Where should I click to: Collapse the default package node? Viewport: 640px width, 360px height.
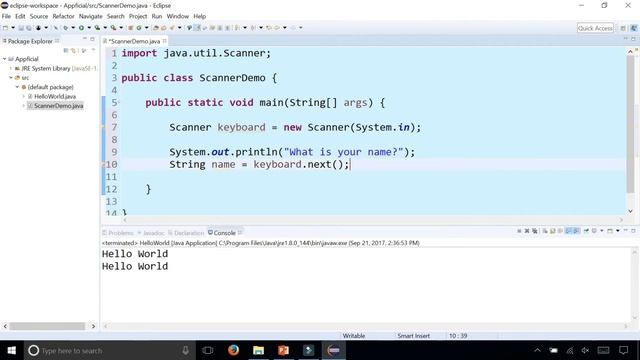(18, 87)
